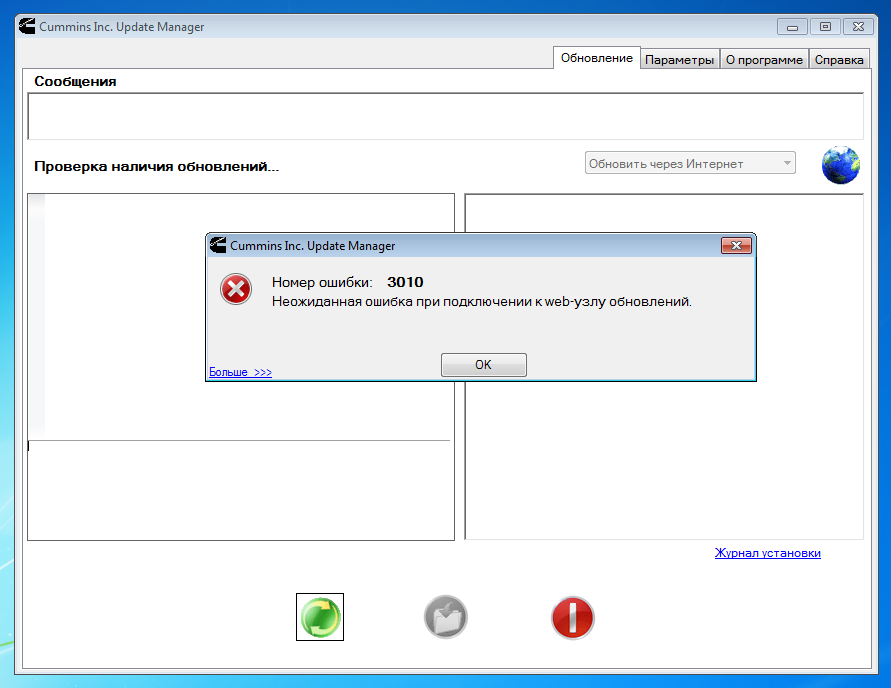Click Cummins logo in main window title
The width and height of the screenshot is (891, 688).
point(27,26)
